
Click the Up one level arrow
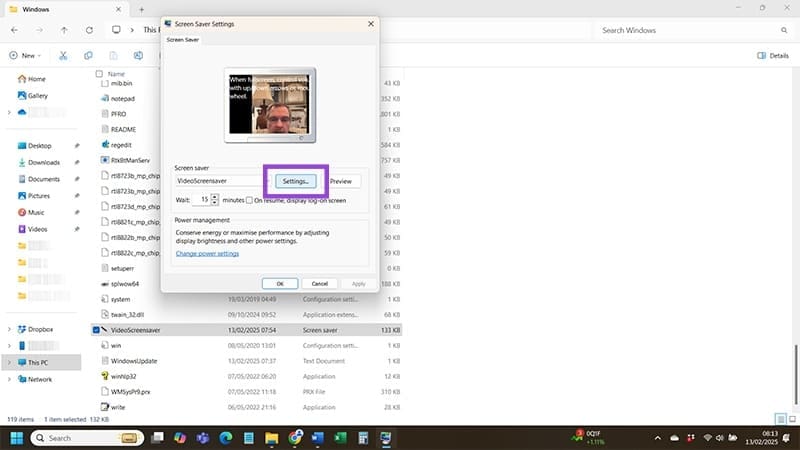64,30
